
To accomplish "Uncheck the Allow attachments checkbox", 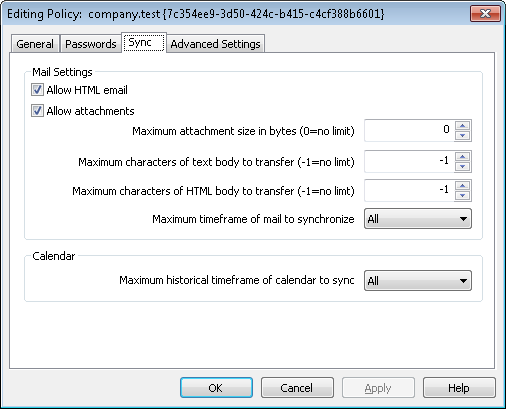I will click(x=37, y=111).
